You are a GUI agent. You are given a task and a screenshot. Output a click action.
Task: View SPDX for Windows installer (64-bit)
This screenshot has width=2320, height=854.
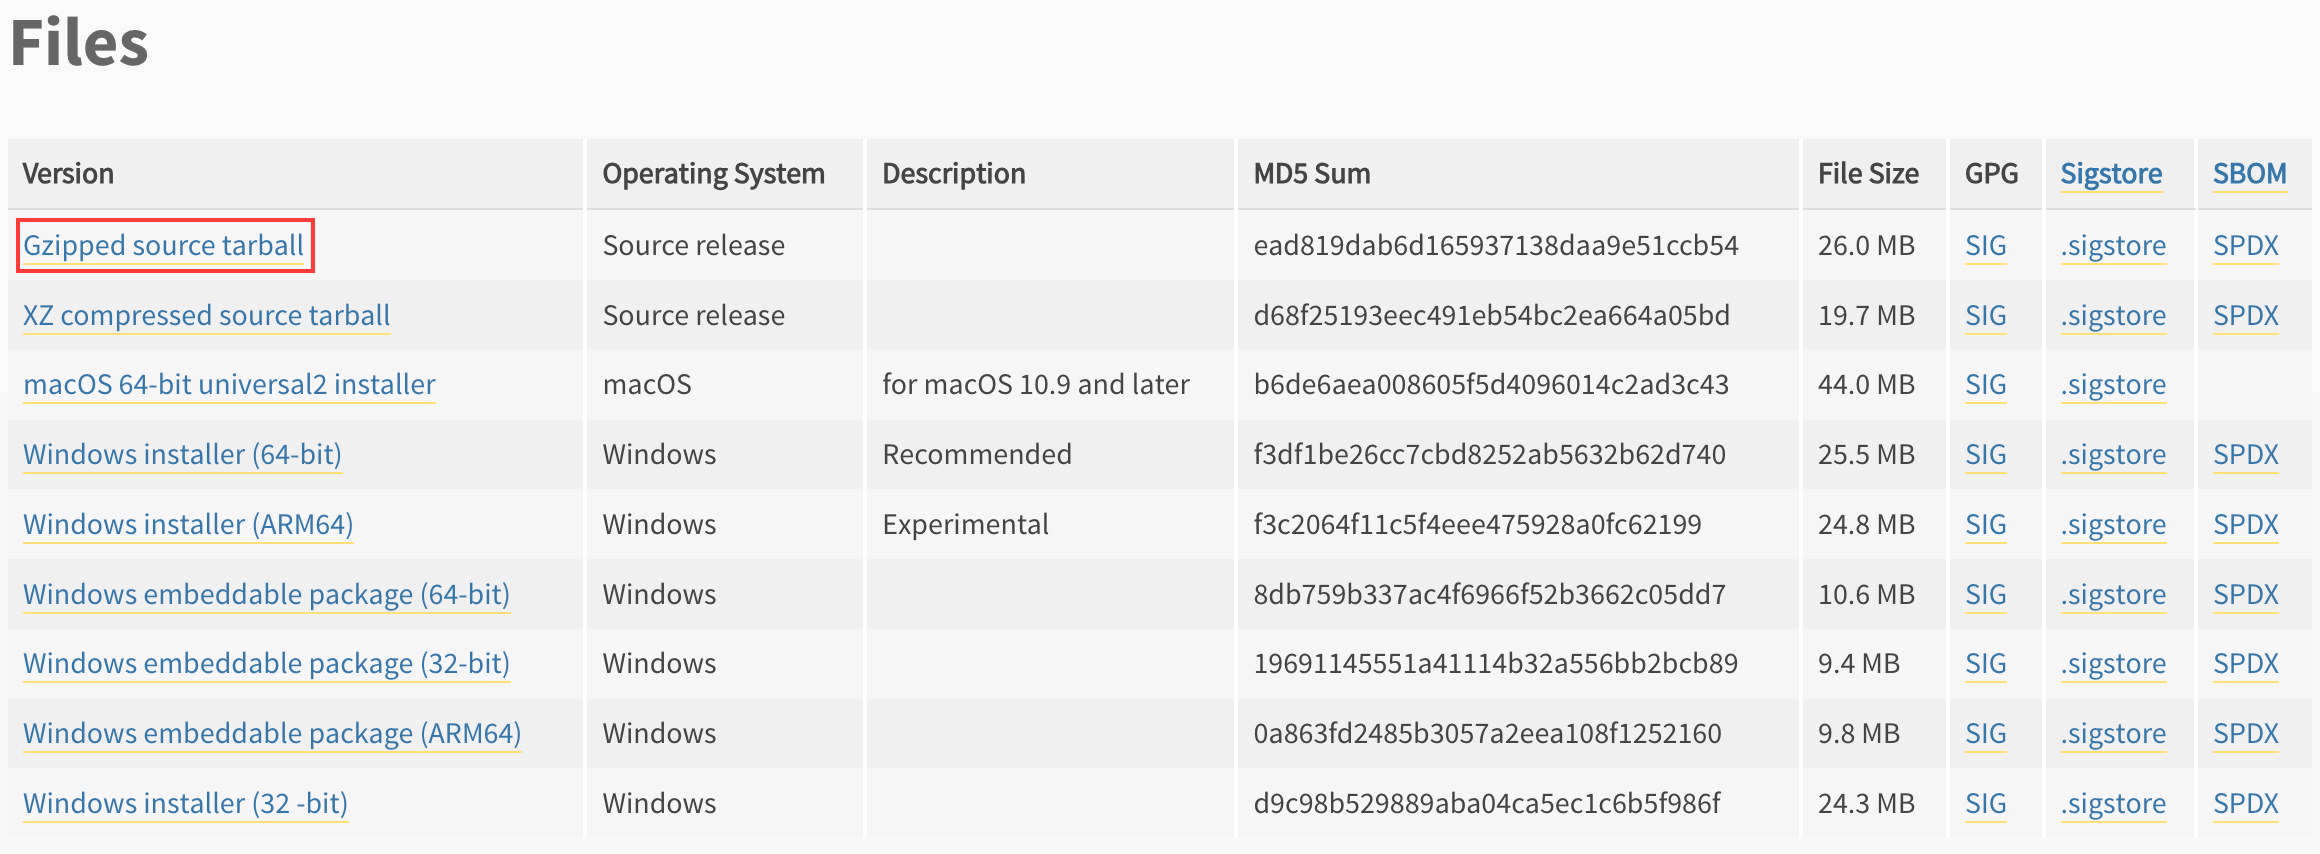[x=2245, y=455]
